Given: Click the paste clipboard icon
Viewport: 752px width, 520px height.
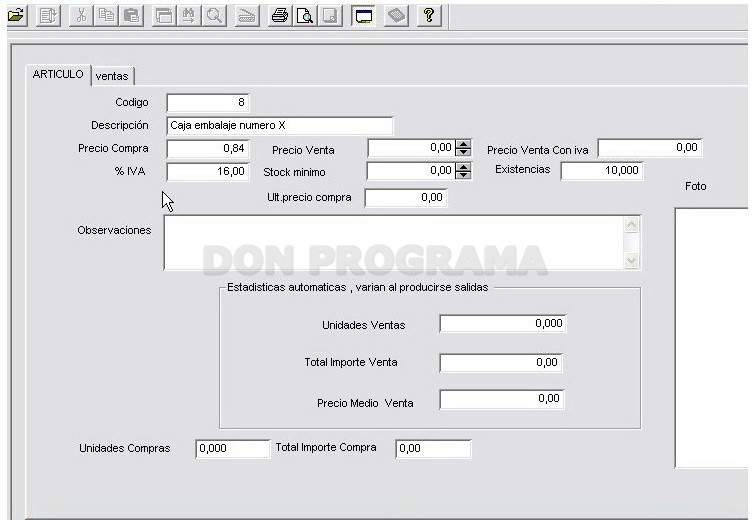Looking at the screenshot, I should pyautogui.click(x=131, y=16).
